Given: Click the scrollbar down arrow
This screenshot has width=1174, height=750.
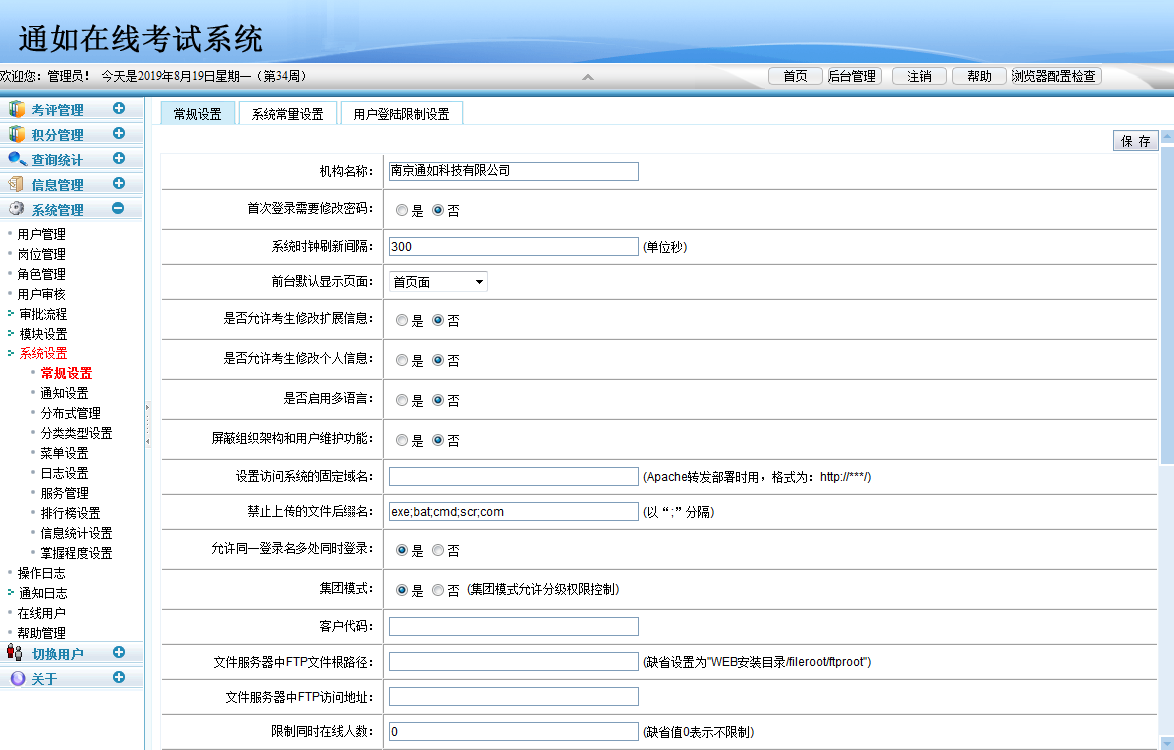Looking at the screenshot, I should (x=1167, y=743).
